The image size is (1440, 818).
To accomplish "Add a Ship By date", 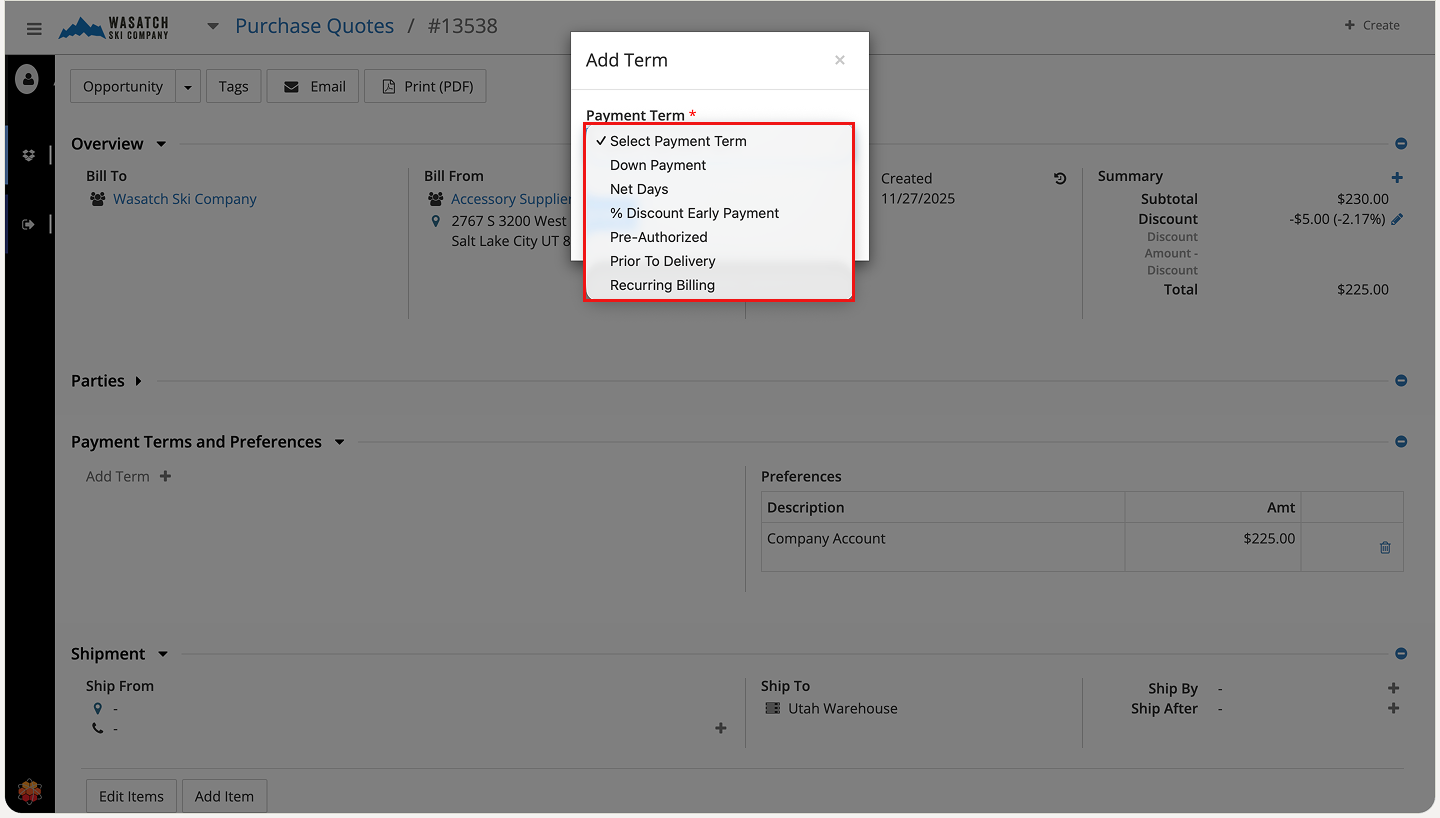I will tap(1393, 688).
